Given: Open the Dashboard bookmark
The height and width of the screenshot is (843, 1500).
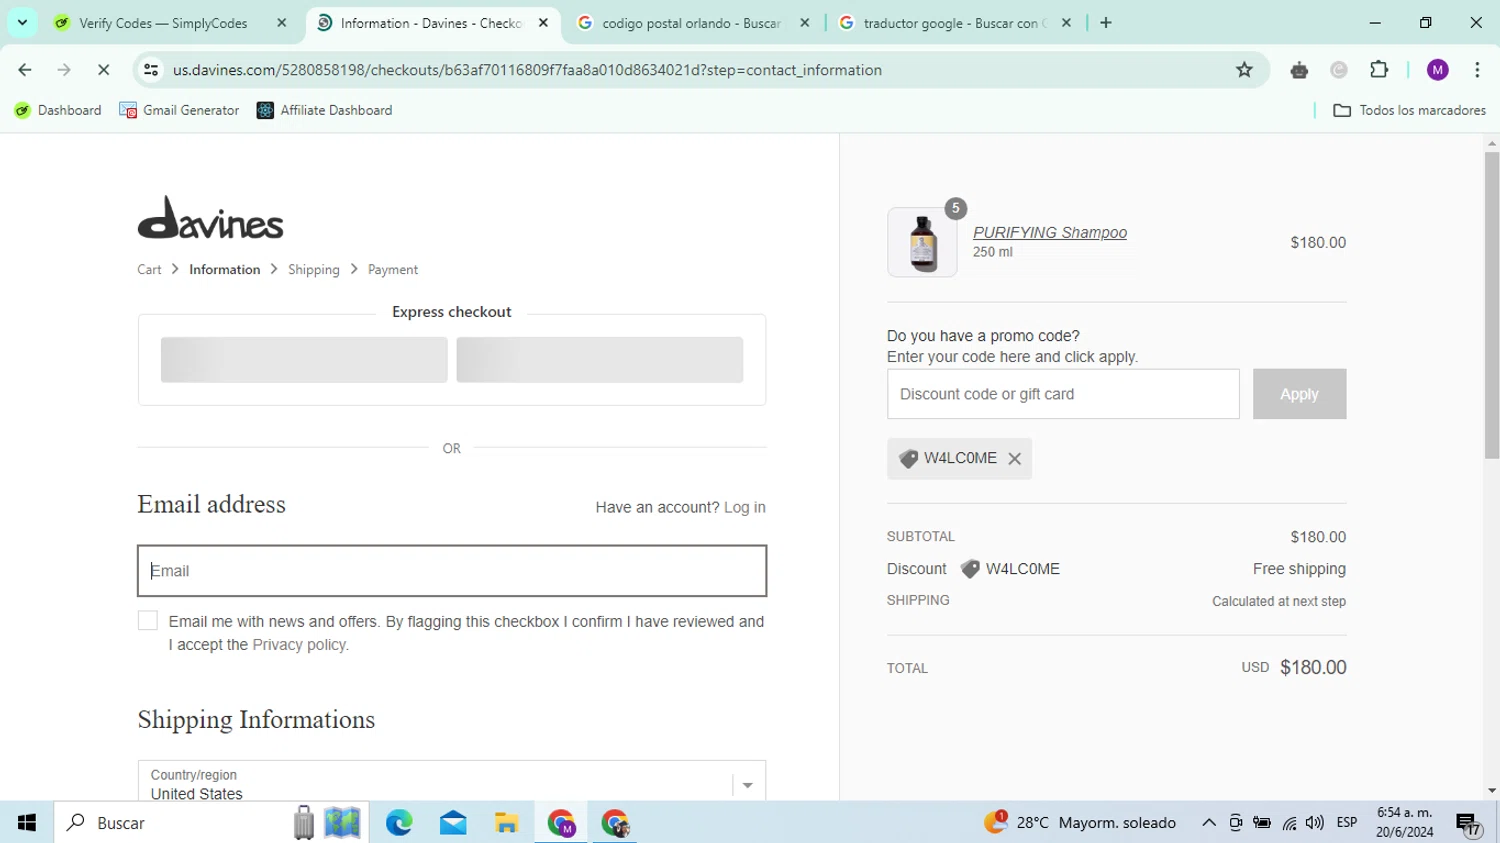Looking at the screenshot, I should pos(58,110).
